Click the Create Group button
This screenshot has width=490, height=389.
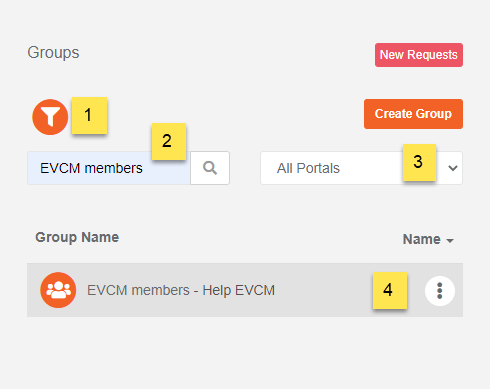[x=413, y=114]
